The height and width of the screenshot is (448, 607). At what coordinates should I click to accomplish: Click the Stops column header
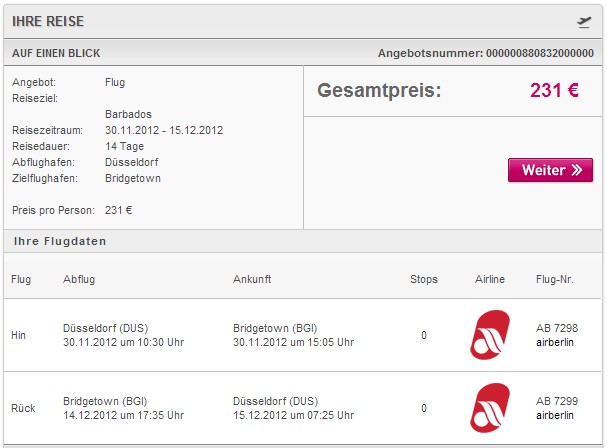[424, 279]
